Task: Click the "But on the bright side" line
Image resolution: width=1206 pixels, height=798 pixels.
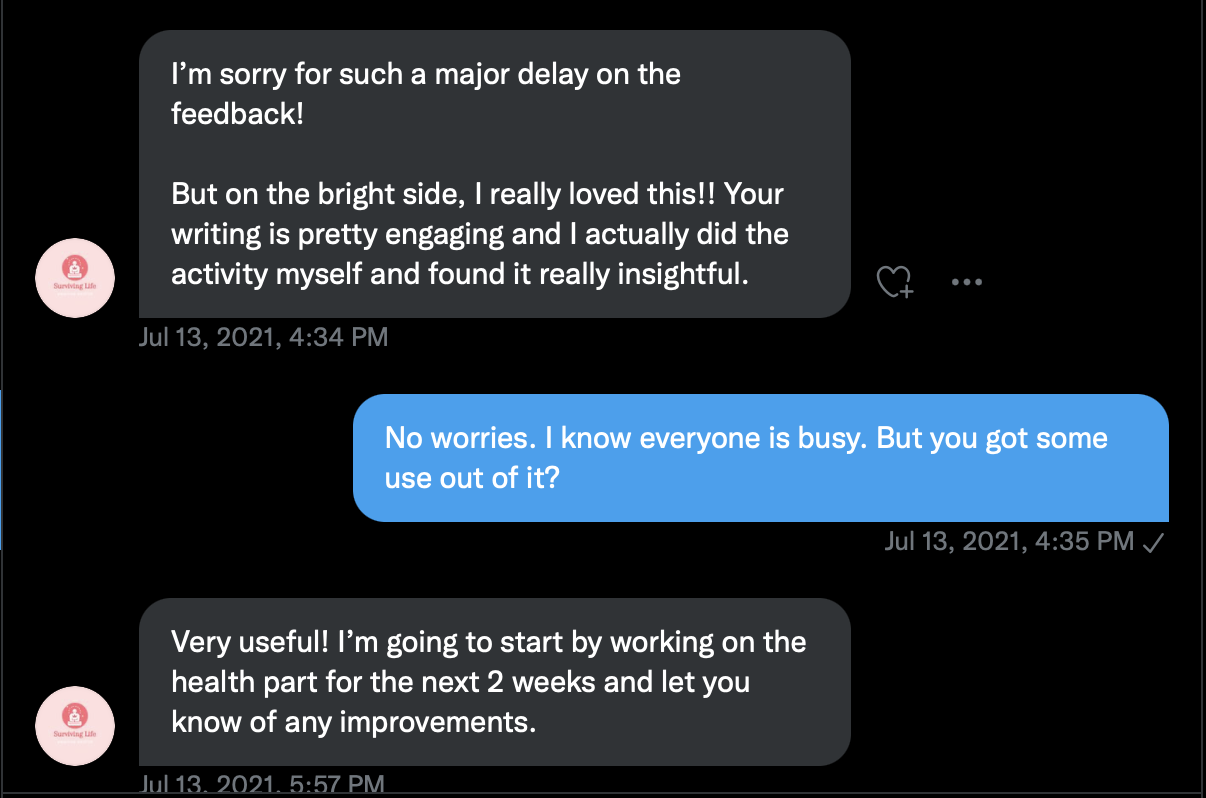Action: [477, 193]
